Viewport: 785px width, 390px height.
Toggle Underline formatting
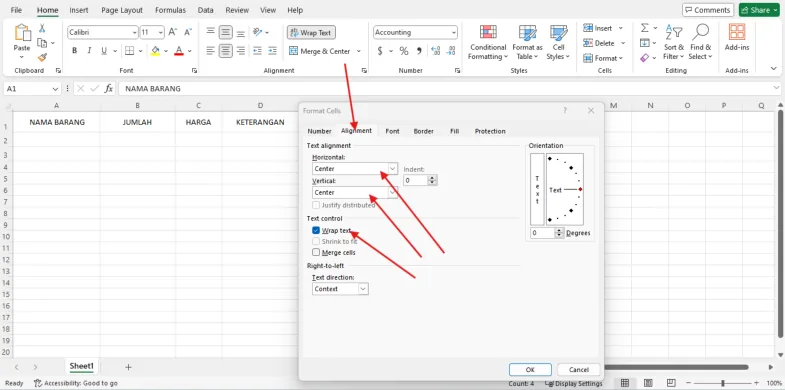point(104,51)
